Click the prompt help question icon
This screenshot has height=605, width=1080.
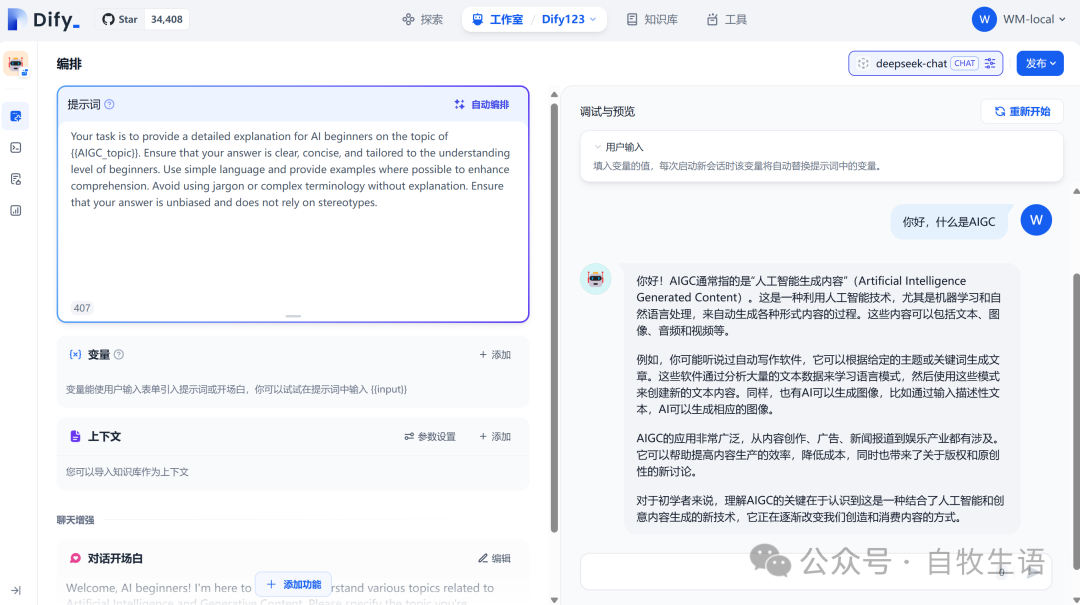pos(110,104)
